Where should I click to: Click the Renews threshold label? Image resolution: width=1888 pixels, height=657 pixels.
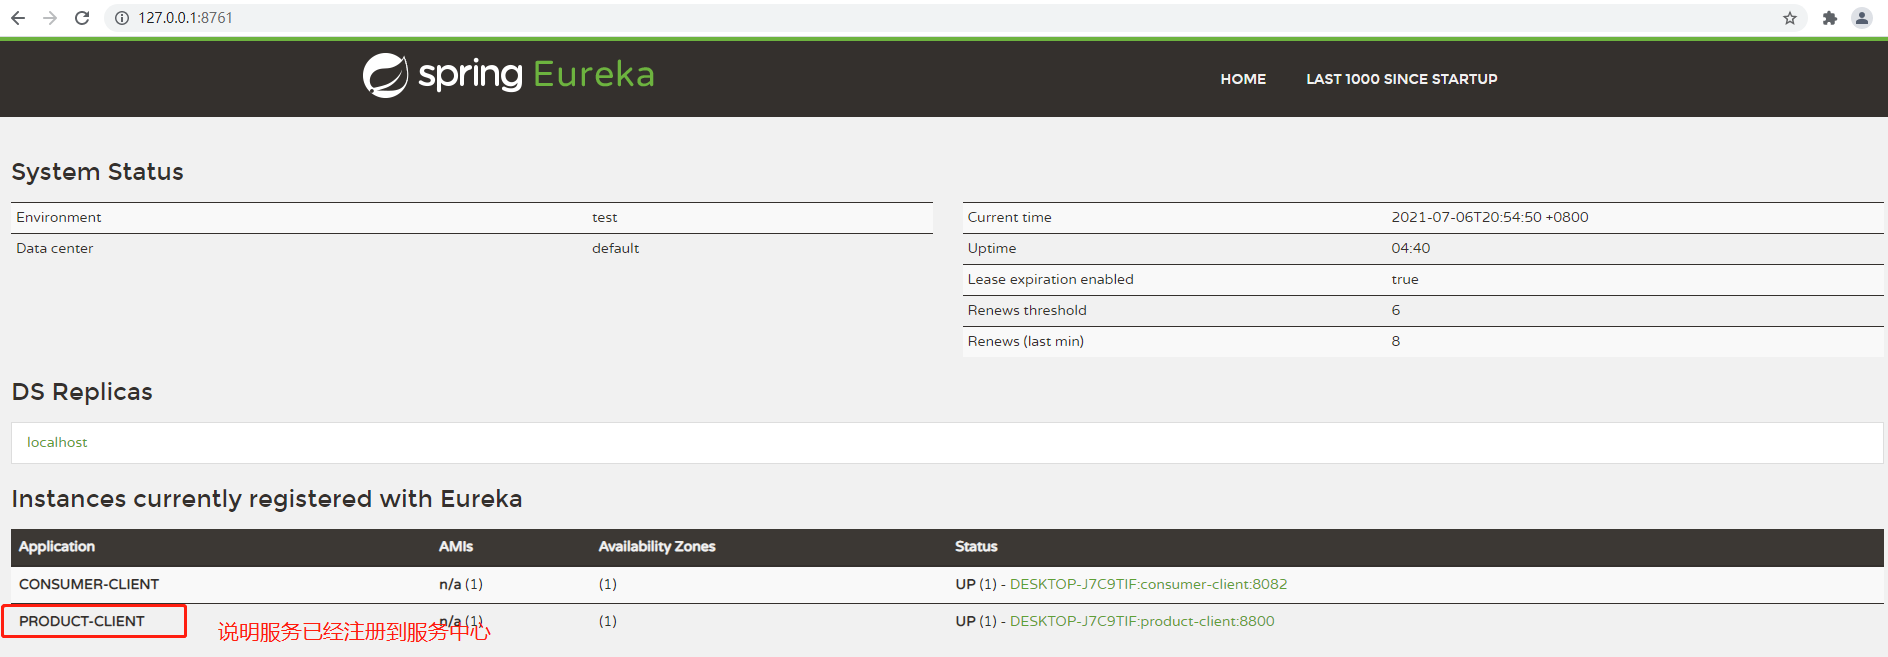(1027, 310)
